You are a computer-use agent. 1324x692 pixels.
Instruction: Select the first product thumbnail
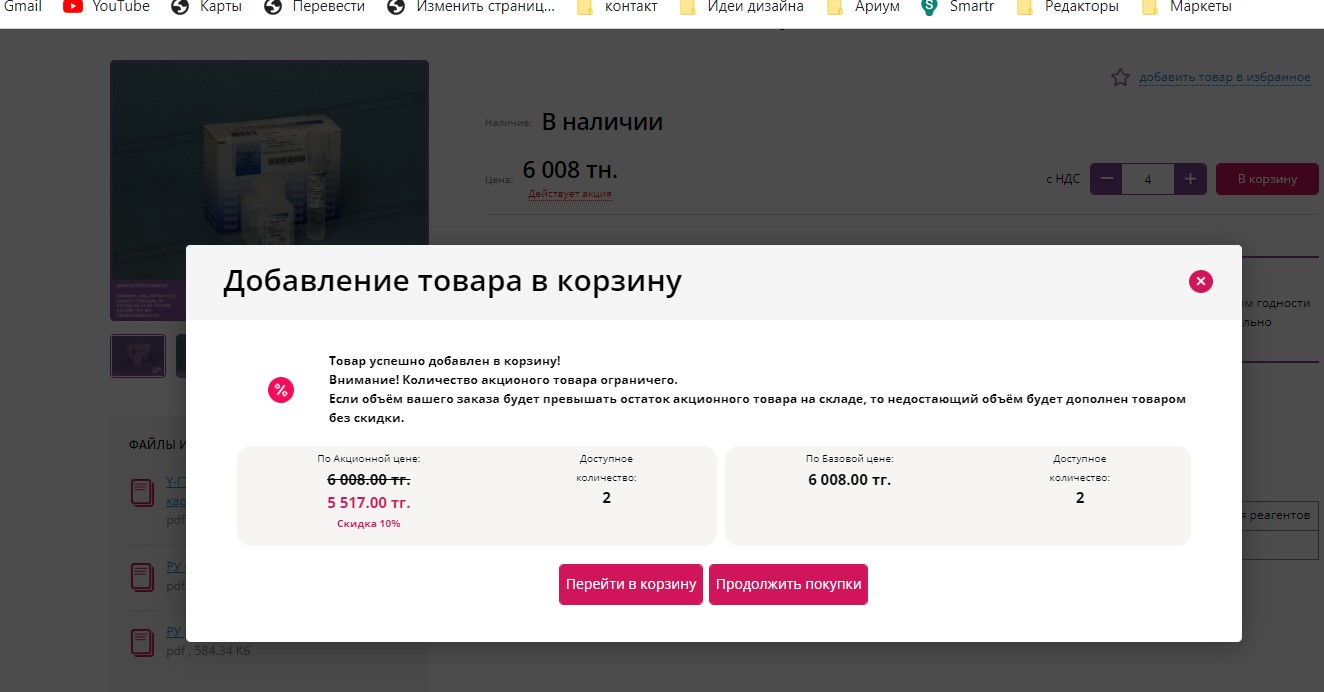tap(138, 355)
